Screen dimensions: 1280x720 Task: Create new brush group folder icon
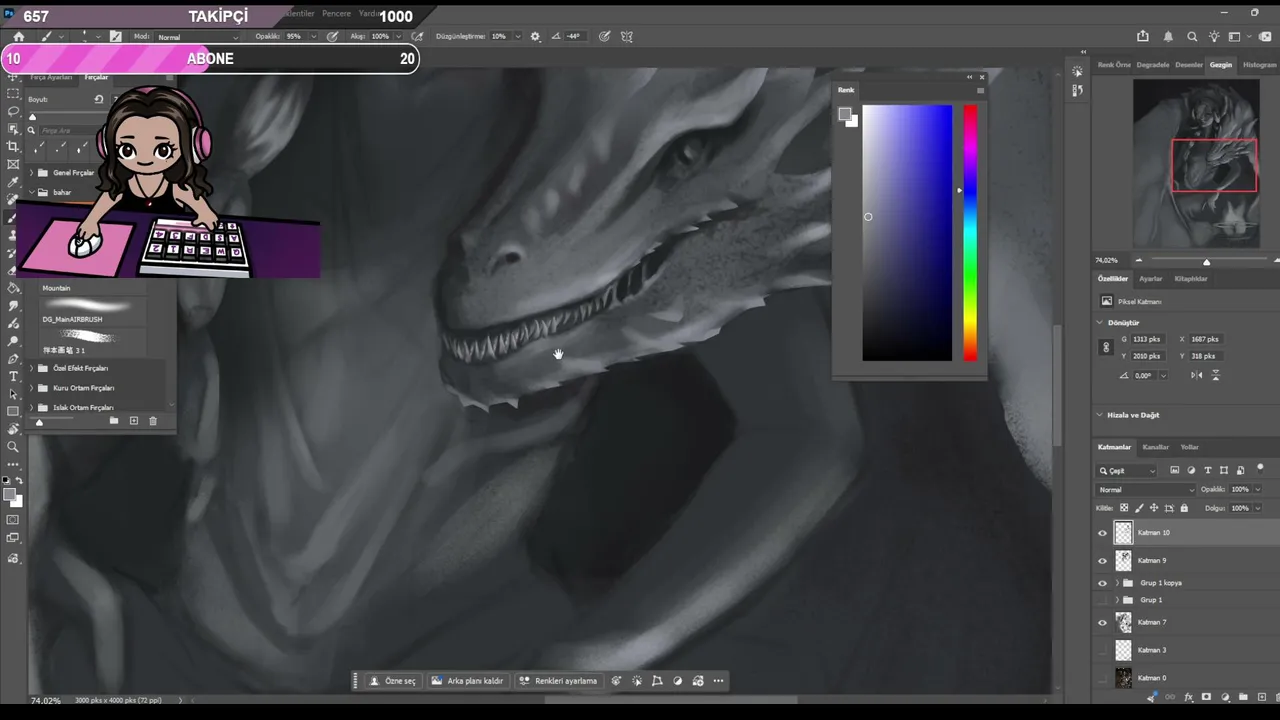[x=114, y=421]
